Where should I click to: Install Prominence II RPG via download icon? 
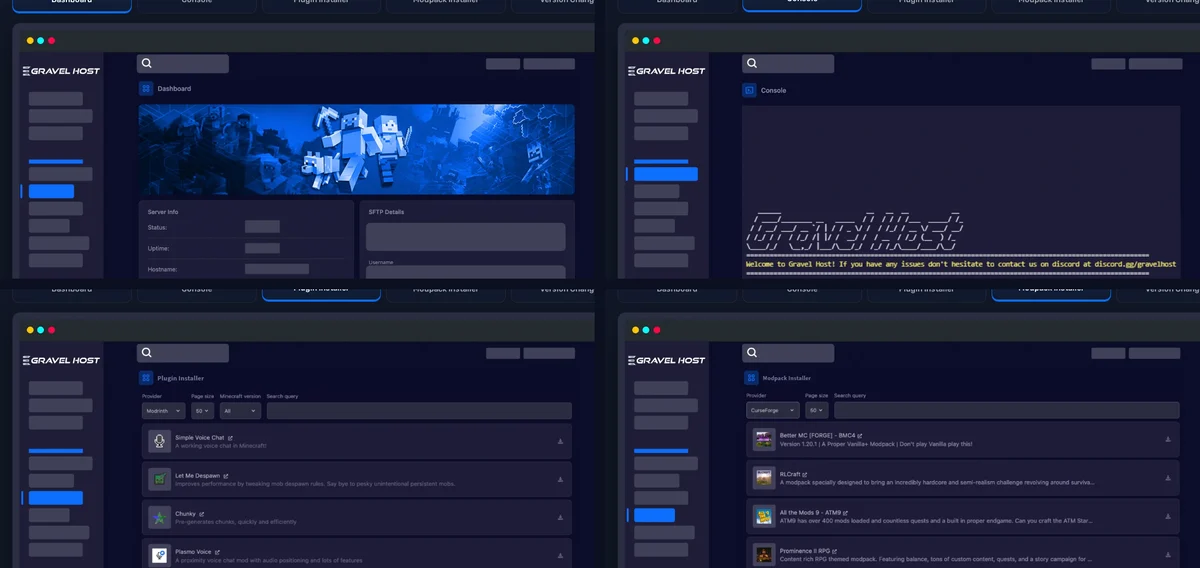click(1168, 553)
